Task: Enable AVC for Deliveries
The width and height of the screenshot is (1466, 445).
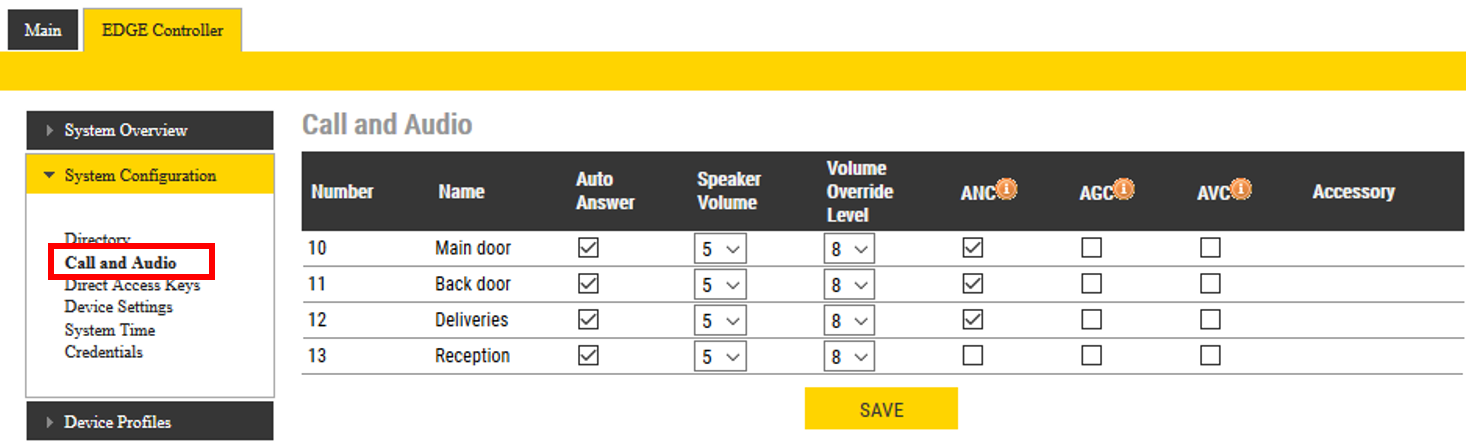Action: (x=1210, y=320)
